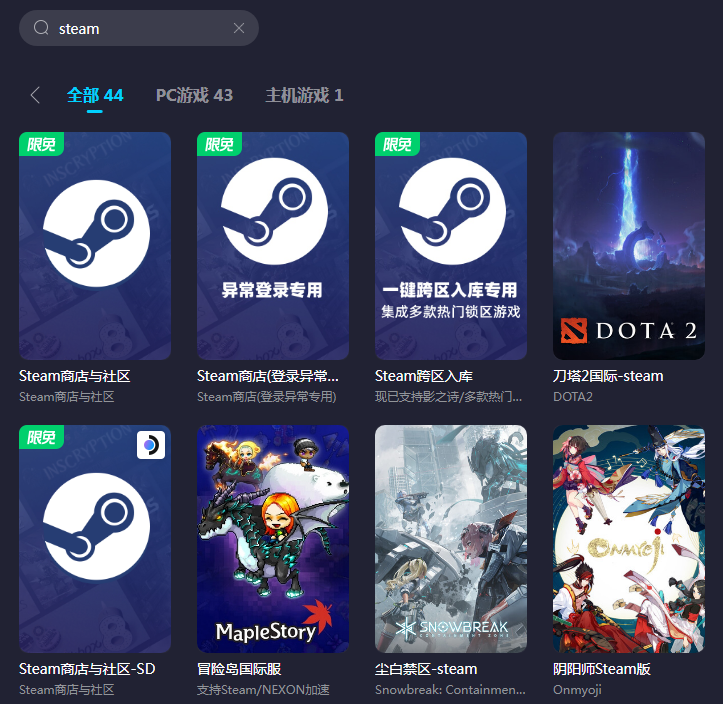The image size is (723, 704).
Task: Click the subtitle Snowbreak: Containmen...
Action: [450, 690]
